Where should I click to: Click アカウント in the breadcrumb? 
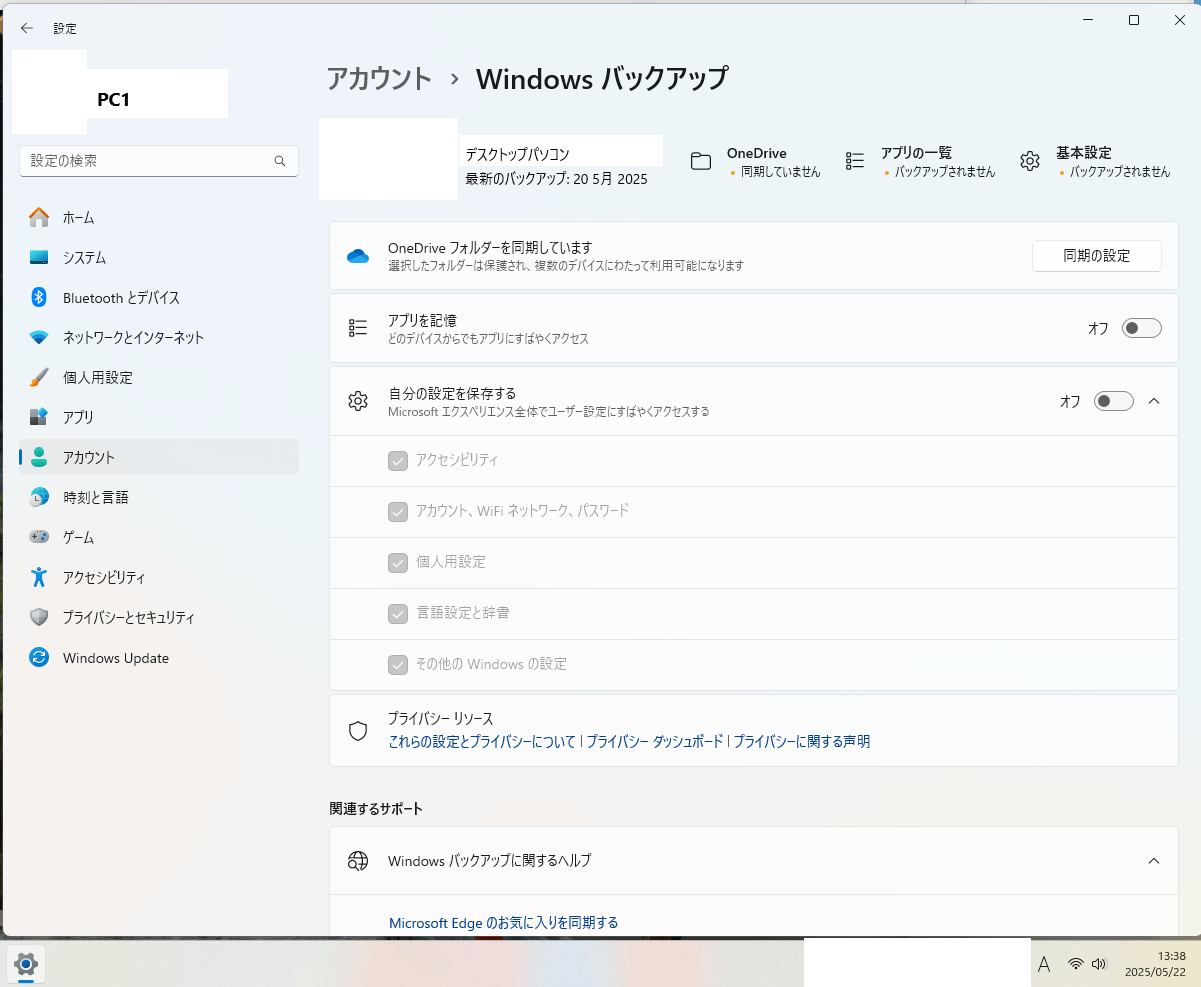pos(380,79)
